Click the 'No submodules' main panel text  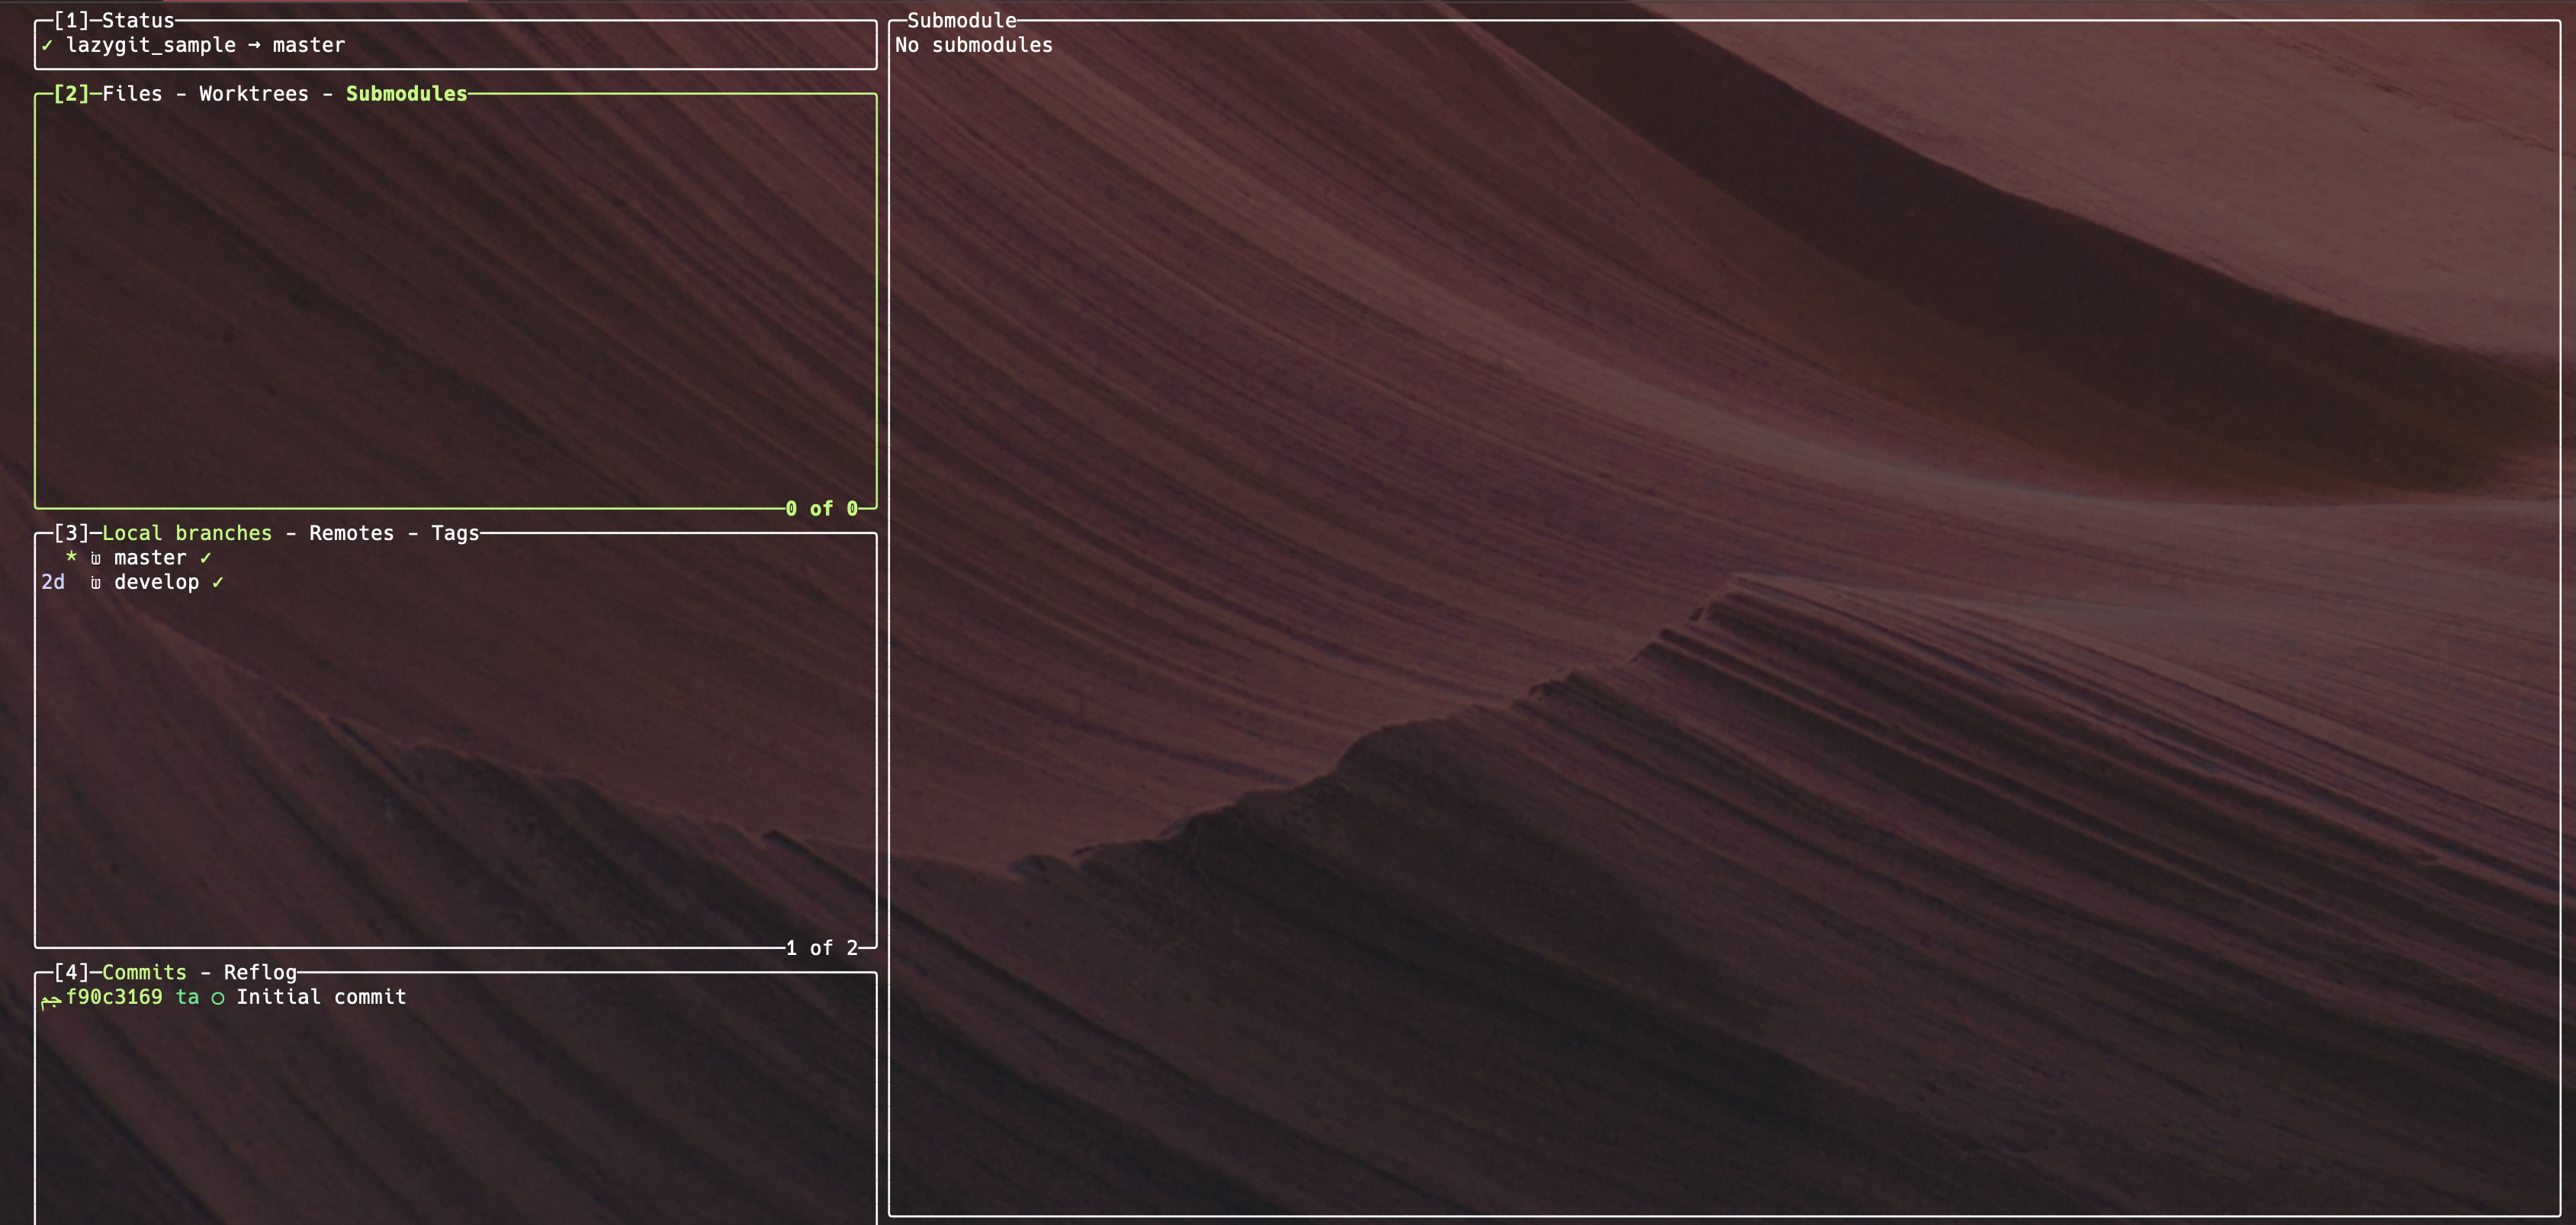click(973, 45)
